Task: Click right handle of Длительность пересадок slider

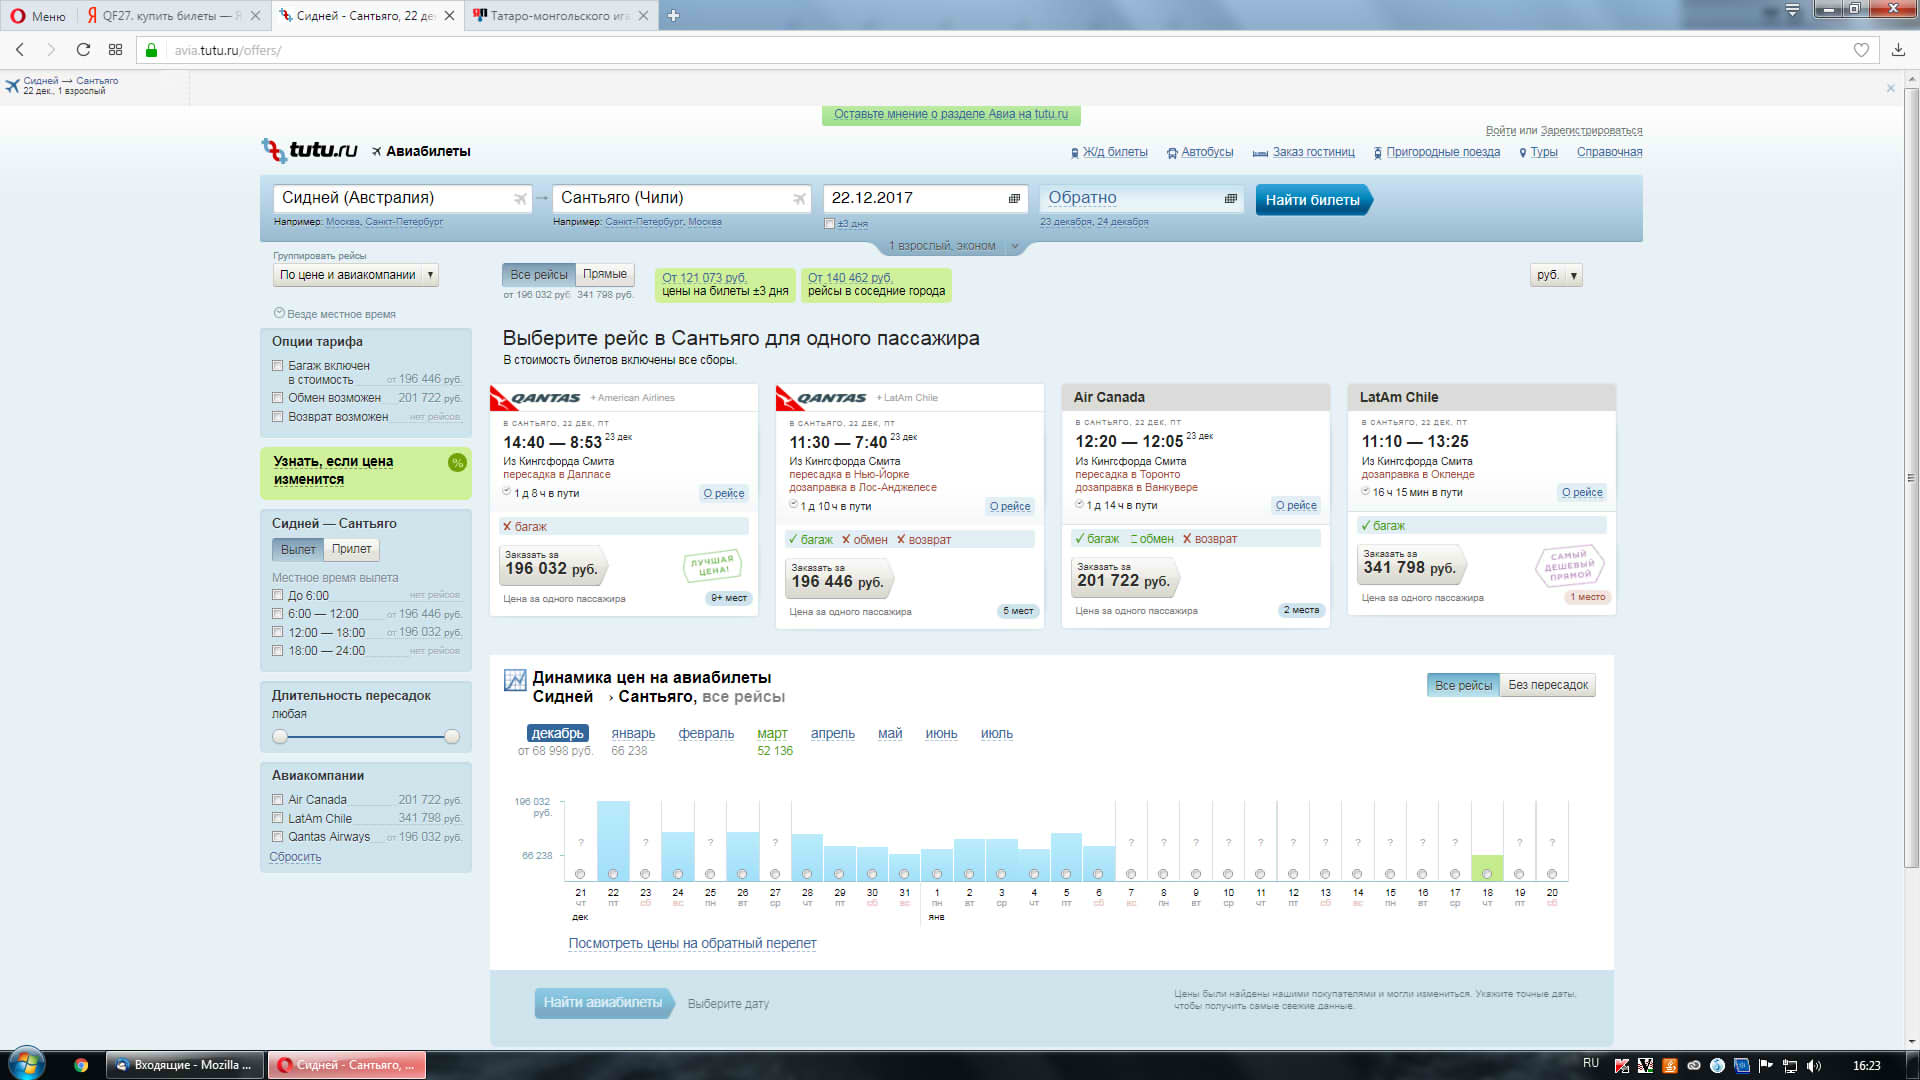Action: tap(452, 737)
